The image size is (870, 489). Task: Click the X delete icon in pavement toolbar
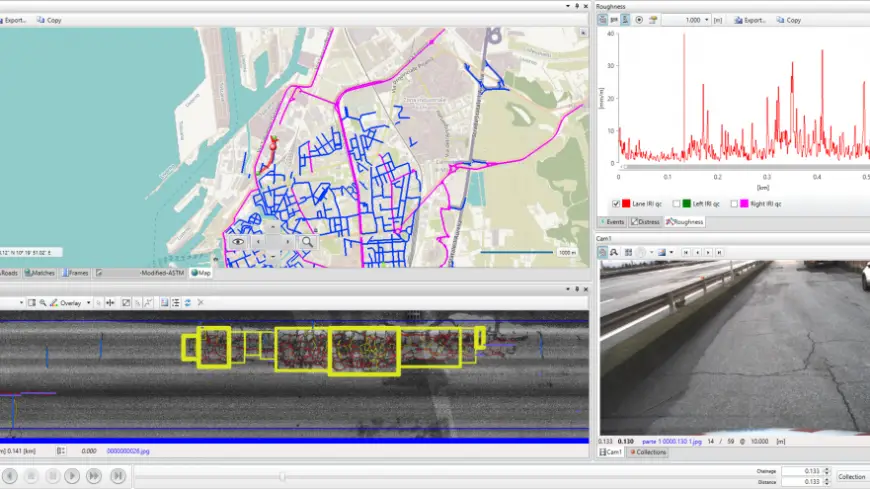(200, 303)
